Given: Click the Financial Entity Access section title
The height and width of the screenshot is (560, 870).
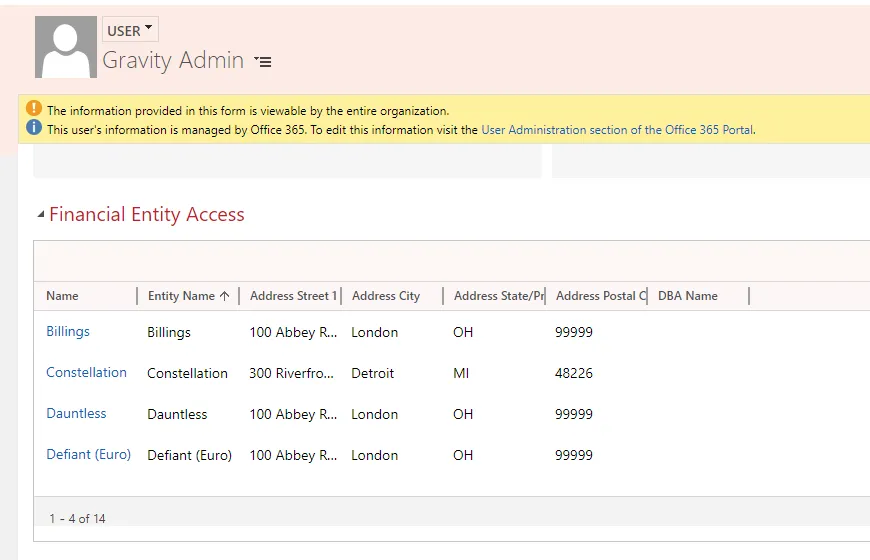Looking at the screenshot, I should pyautogui.click(x=146, y=214).
